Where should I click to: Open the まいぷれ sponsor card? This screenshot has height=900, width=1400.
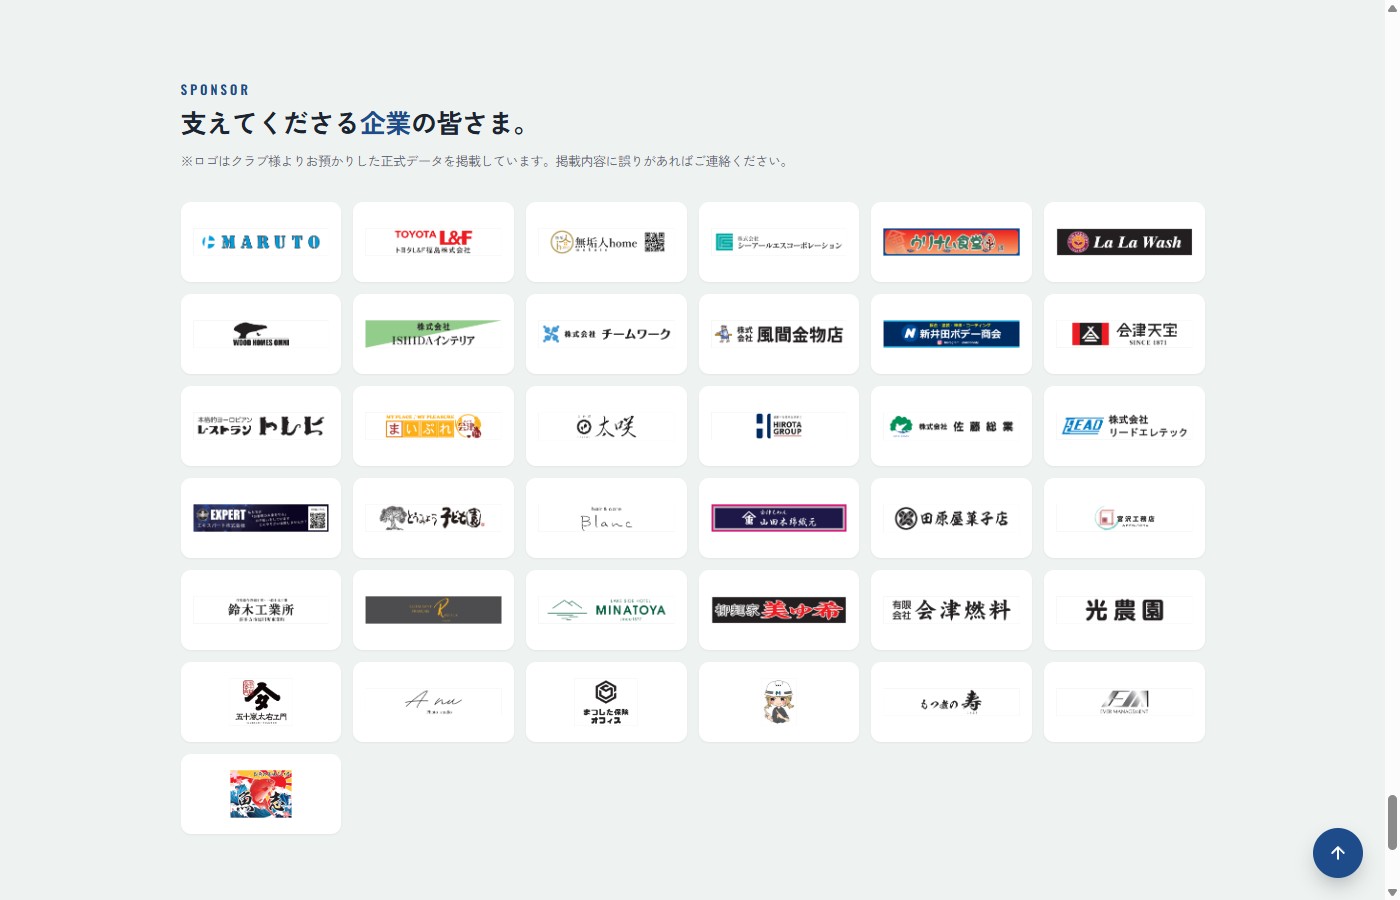pos(433,426)
